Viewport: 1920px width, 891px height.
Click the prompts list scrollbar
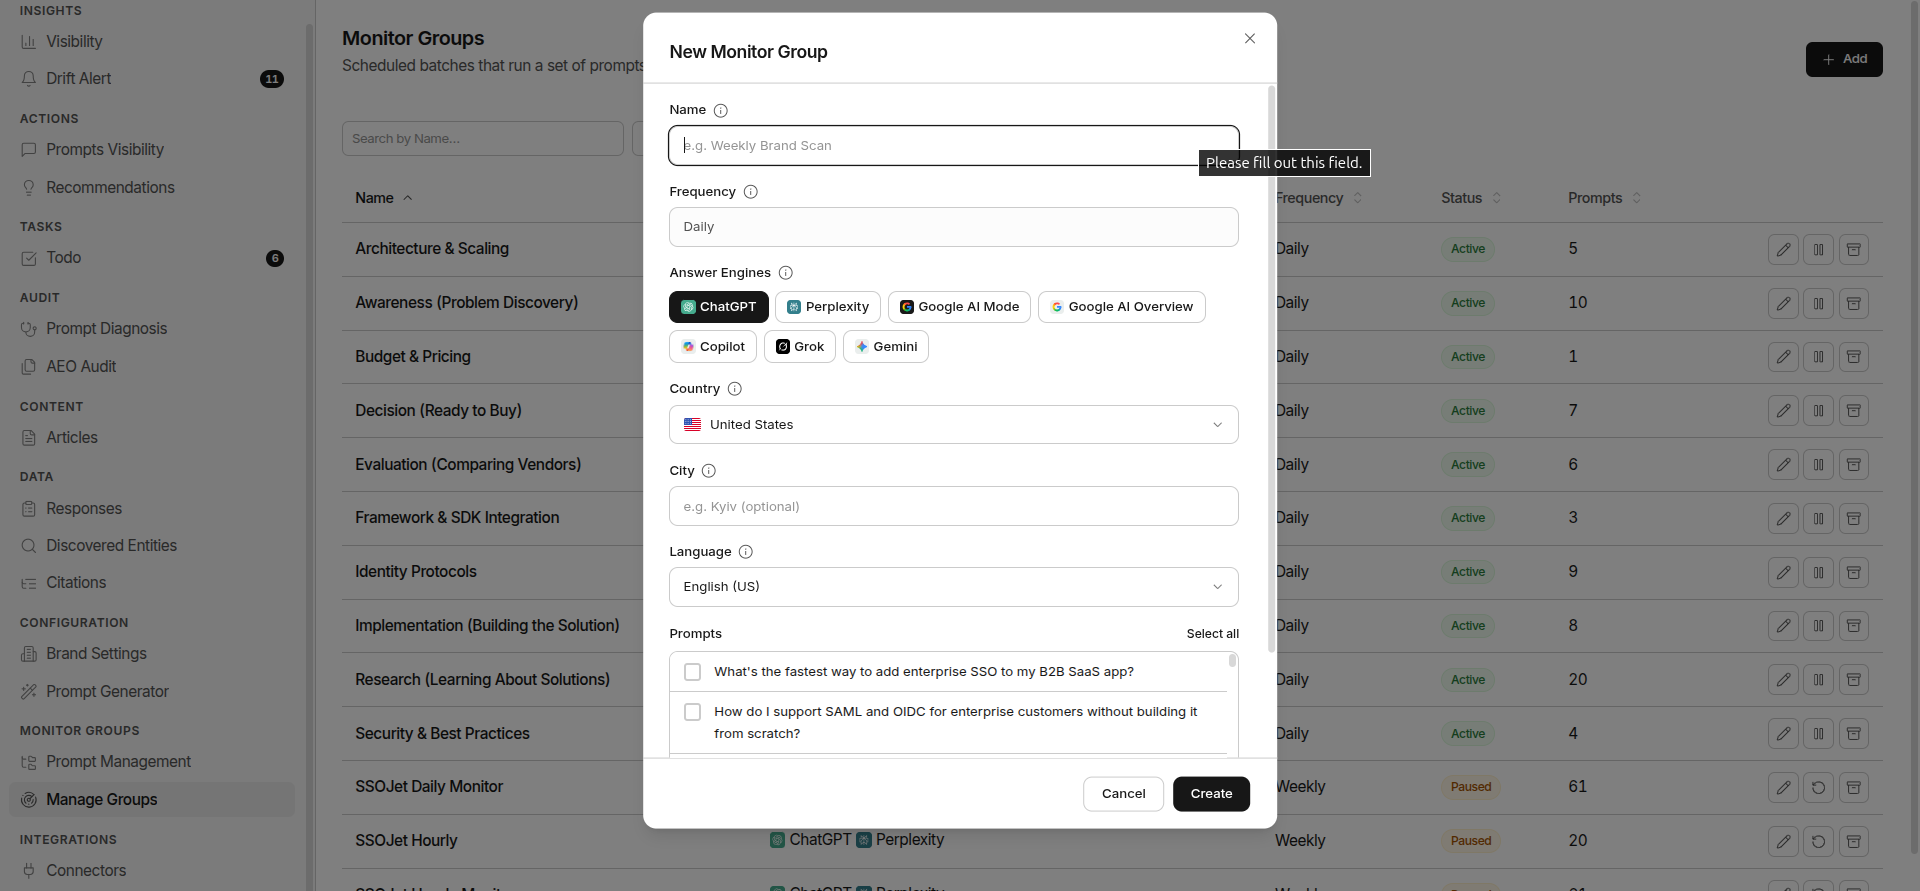pyautogui.click(x=1232, y=661)
